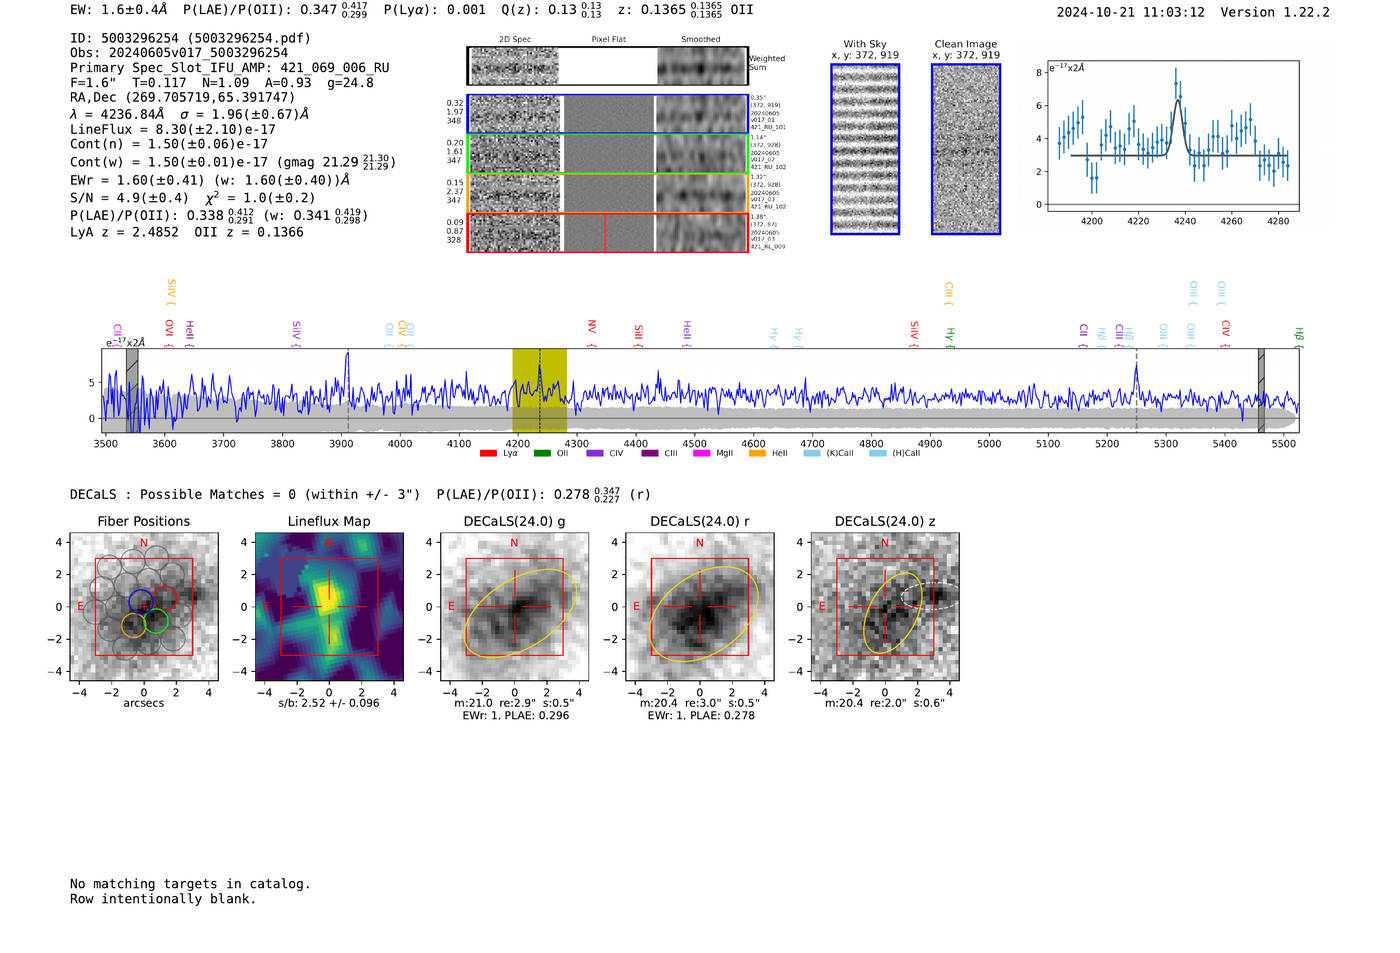Select the red-bordered fiber 2D Spec cutout
This screenshot has height=953, width=1400.
click(x=515, y=233)
